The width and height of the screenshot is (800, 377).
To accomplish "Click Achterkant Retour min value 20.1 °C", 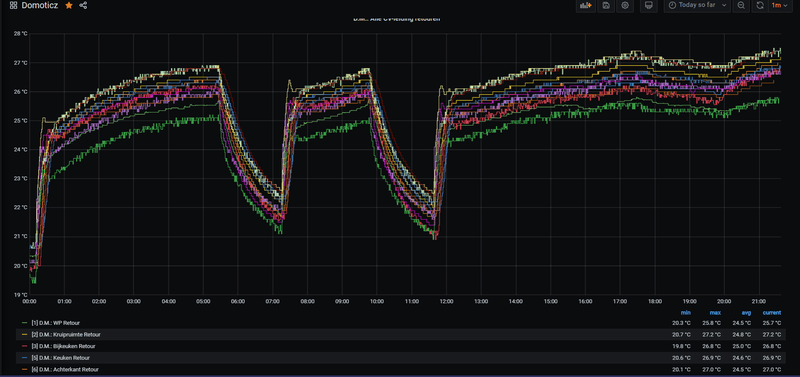I will [681, 369].
